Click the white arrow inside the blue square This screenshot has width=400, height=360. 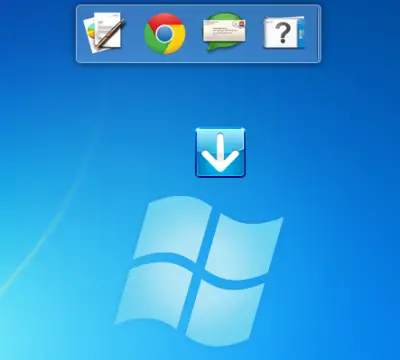pyautogui.click(x=220, y=153)
